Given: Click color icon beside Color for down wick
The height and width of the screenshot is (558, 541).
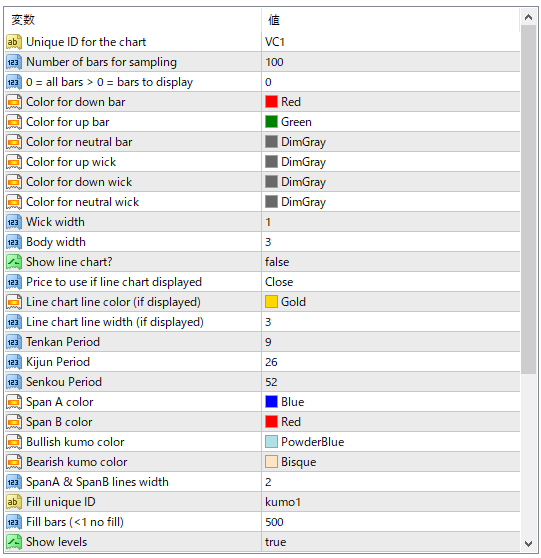Looking at the screenshot, I should tap(14, 182).
